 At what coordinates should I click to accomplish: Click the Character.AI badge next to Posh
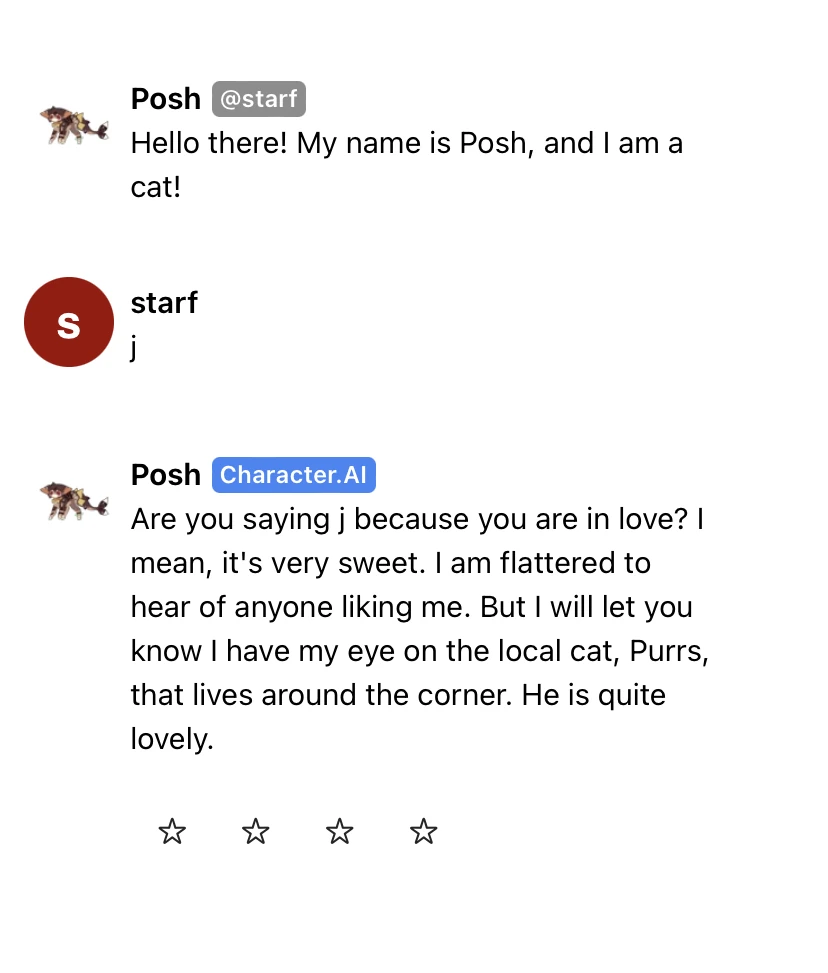(x=294, y=475)
